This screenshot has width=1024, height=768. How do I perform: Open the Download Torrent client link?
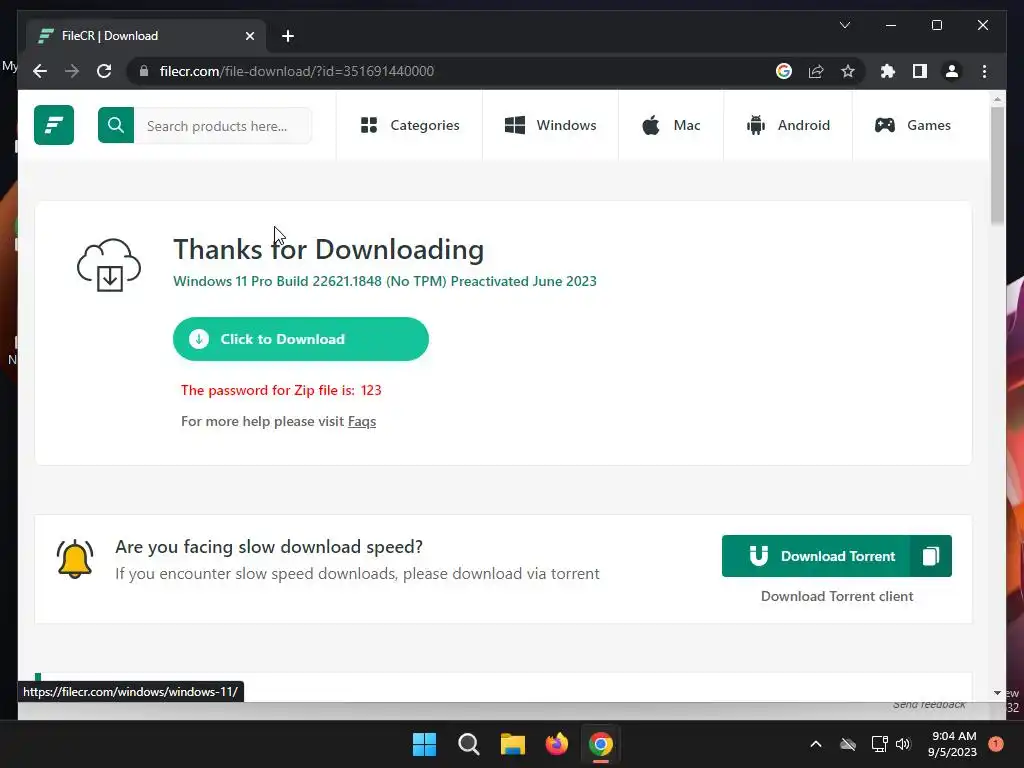pyautogui.click(x=837, y=596)
